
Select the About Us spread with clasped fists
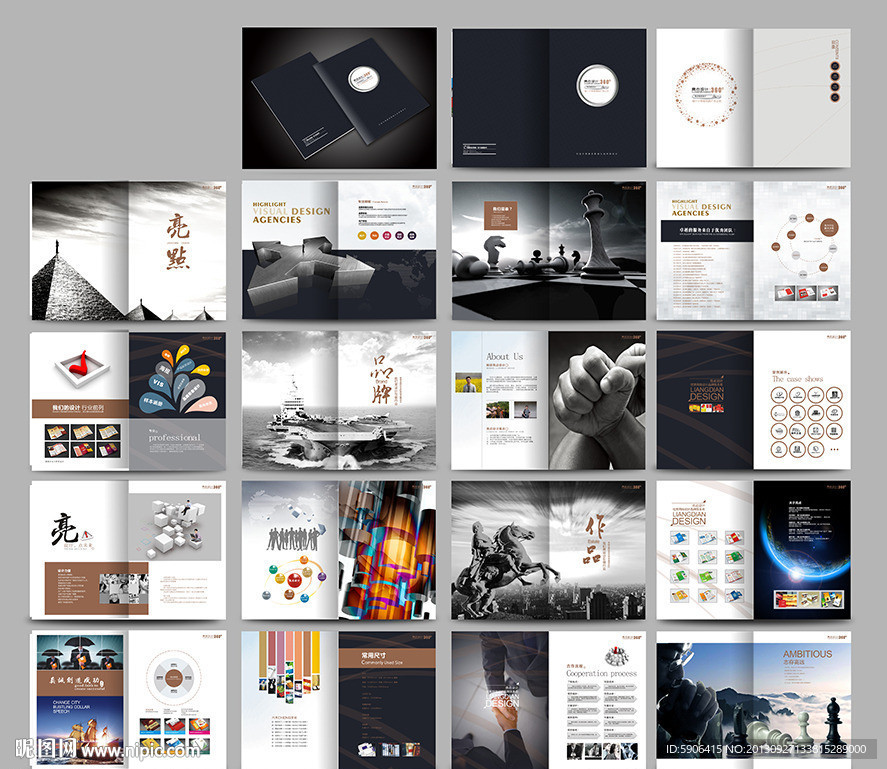point(548,401)
